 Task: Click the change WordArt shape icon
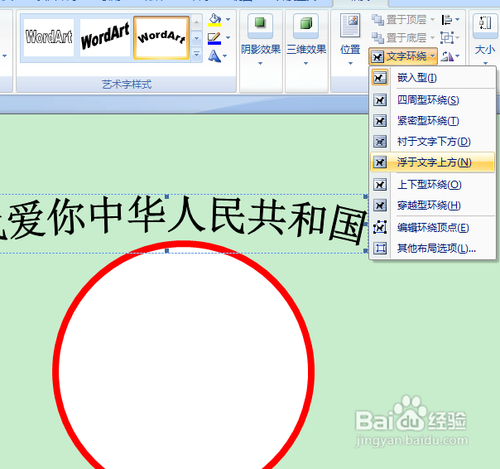point(214,56)
